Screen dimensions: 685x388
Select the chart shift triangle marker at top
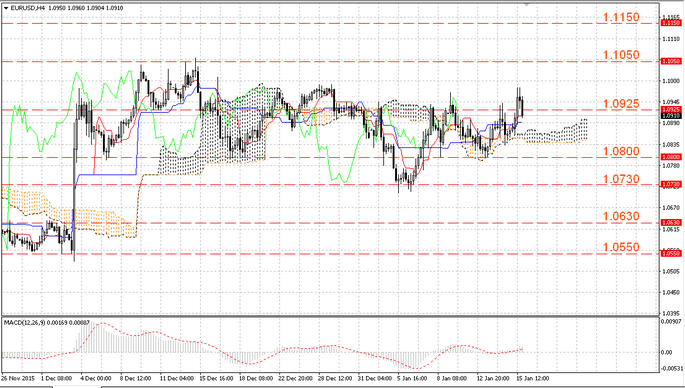click(x=527, y=4)
